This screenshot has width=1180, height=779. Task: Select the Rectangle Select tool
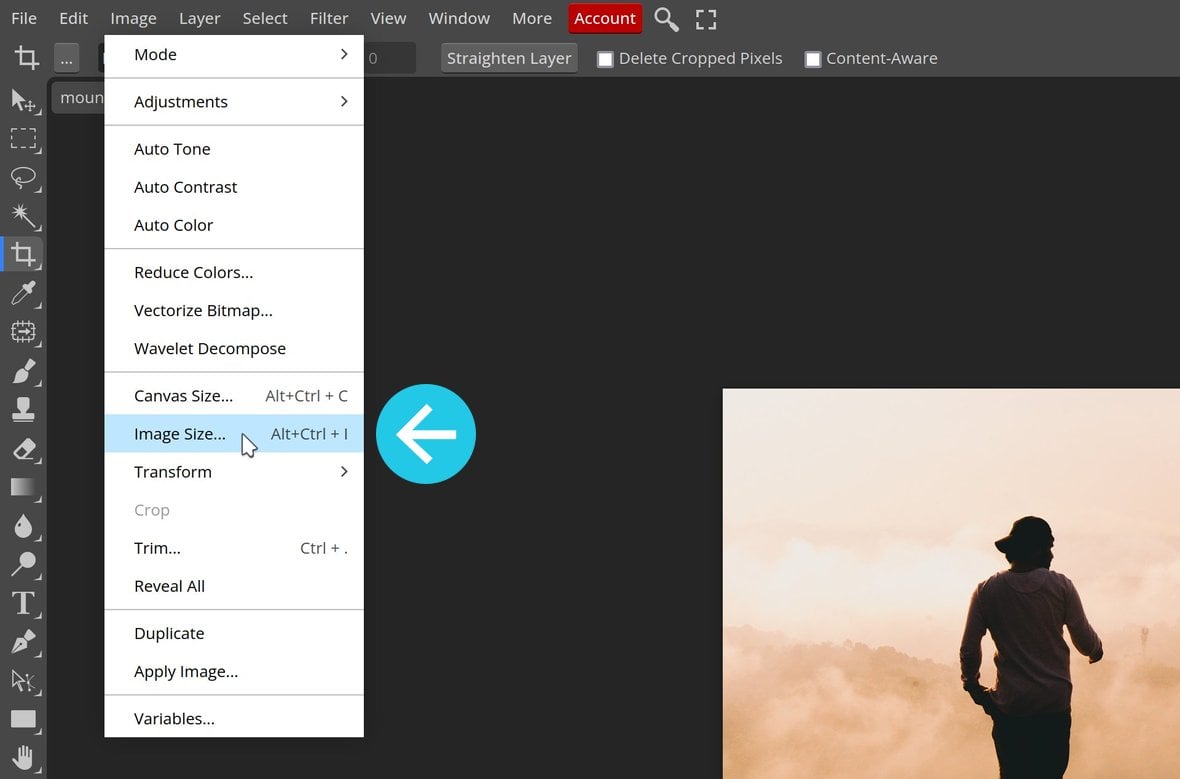(x=23, y=139)
